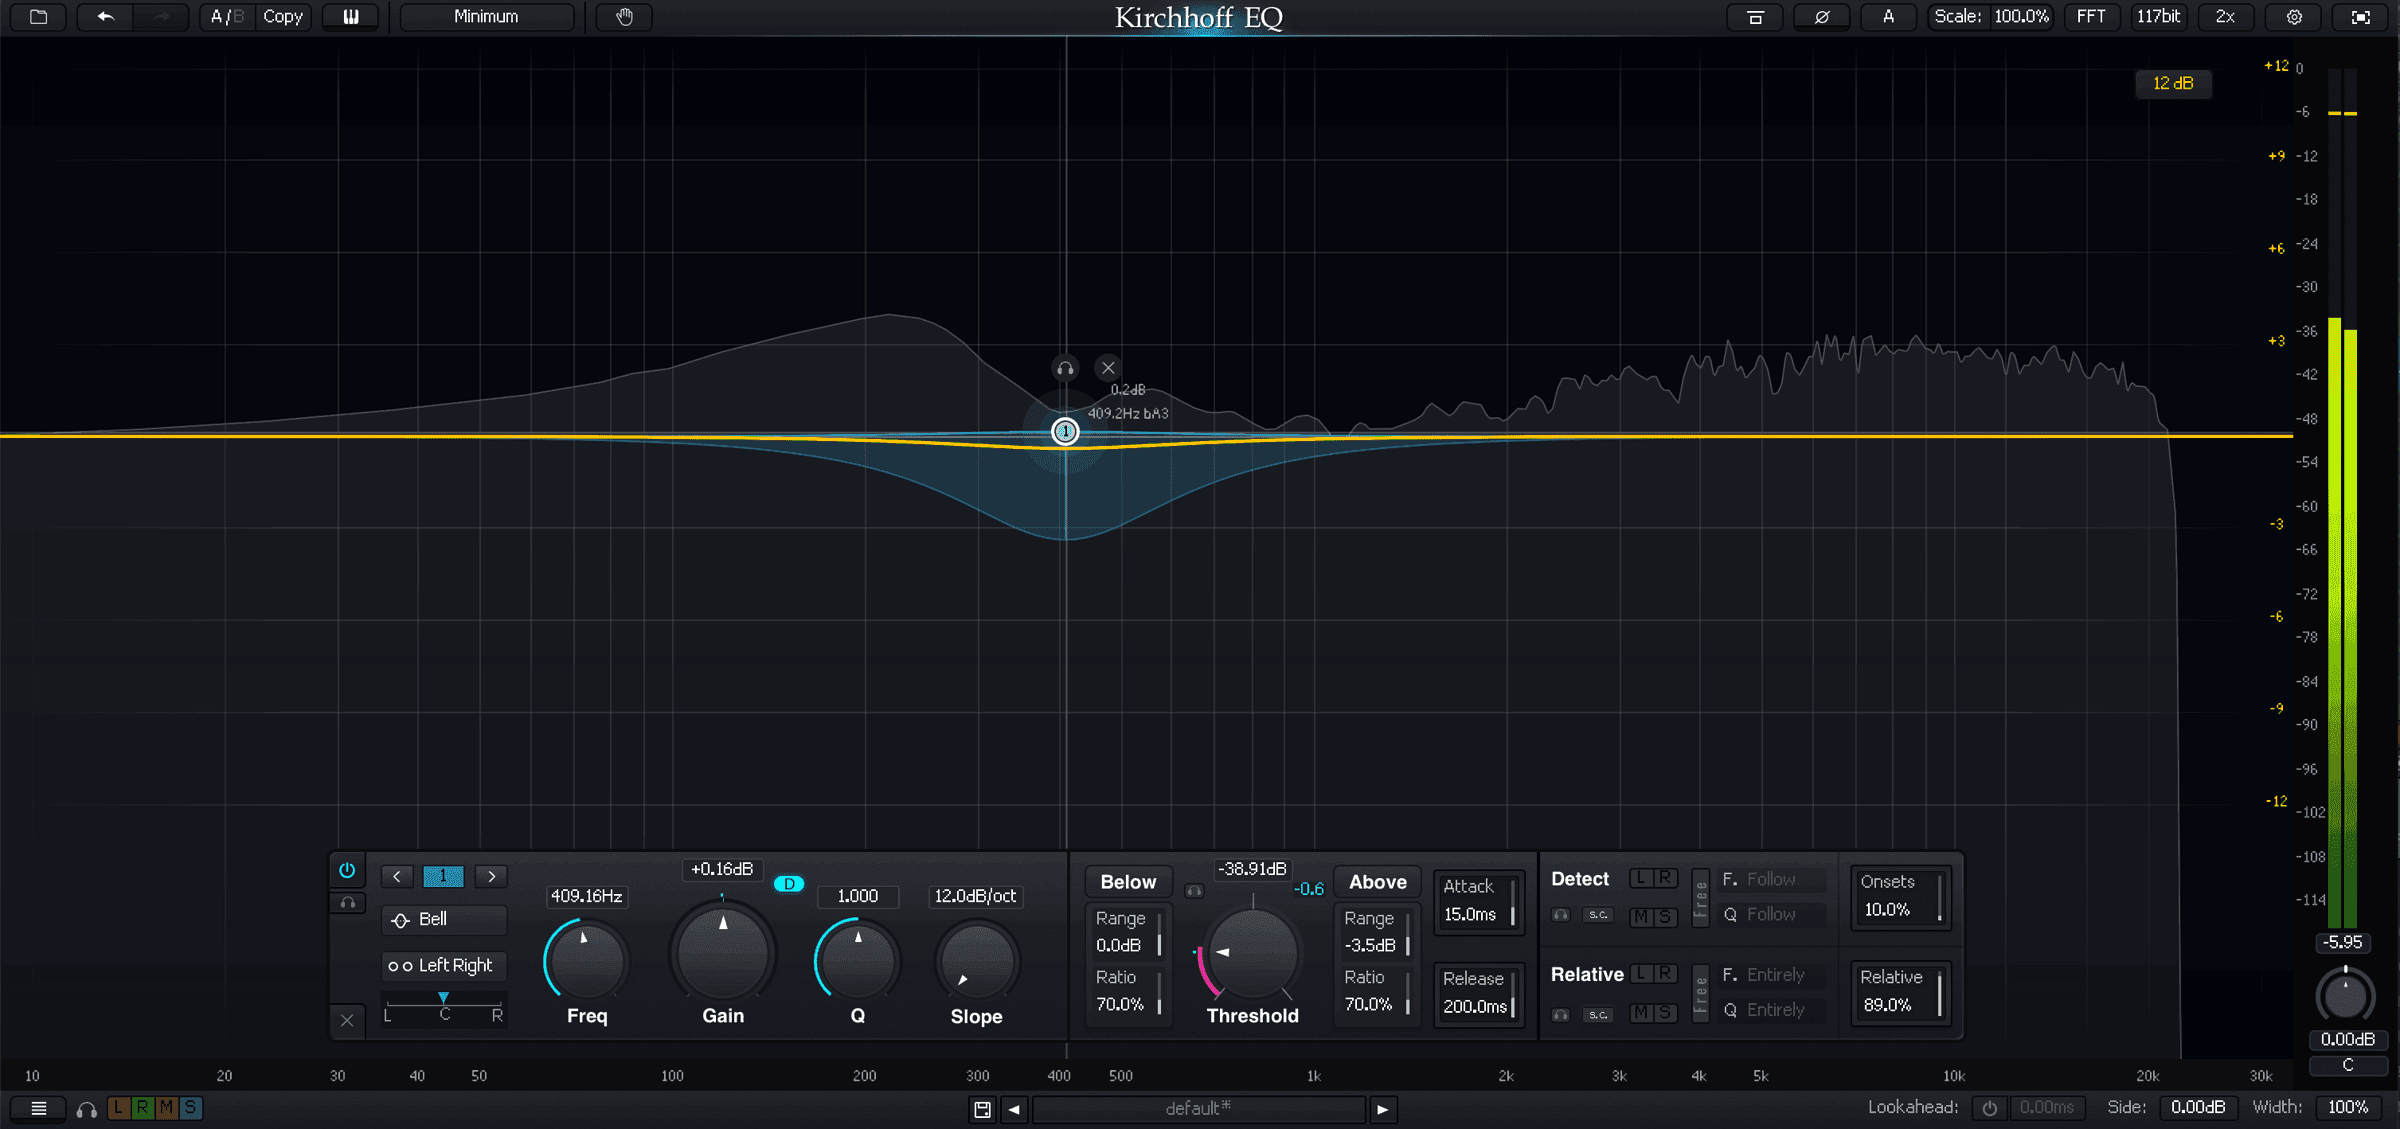
Task: Toggle the L channel bottom button
Action: 119,1108
